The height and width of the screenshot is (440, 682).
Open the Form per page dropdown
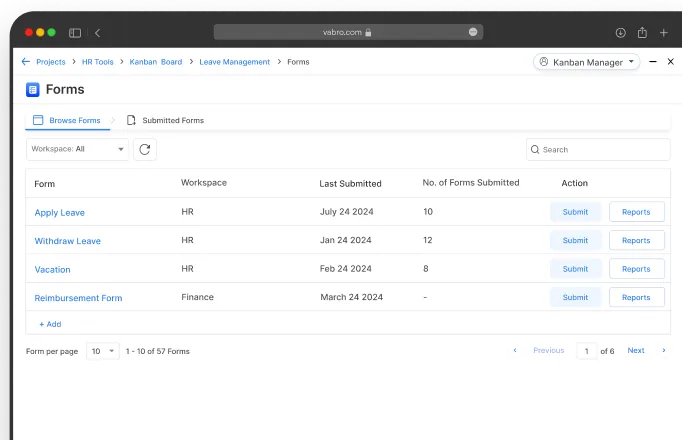coord(102,351)
